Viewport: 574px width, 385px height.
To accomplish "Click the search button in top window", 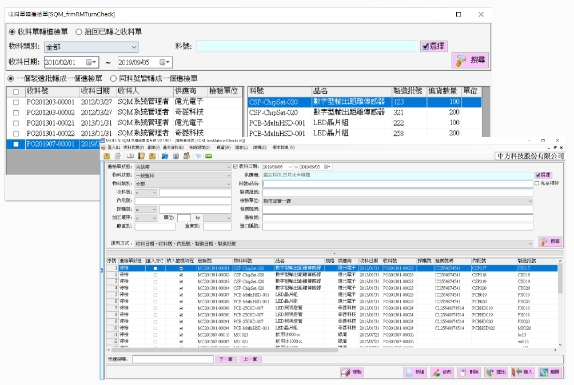I will (x=470, y=60).
